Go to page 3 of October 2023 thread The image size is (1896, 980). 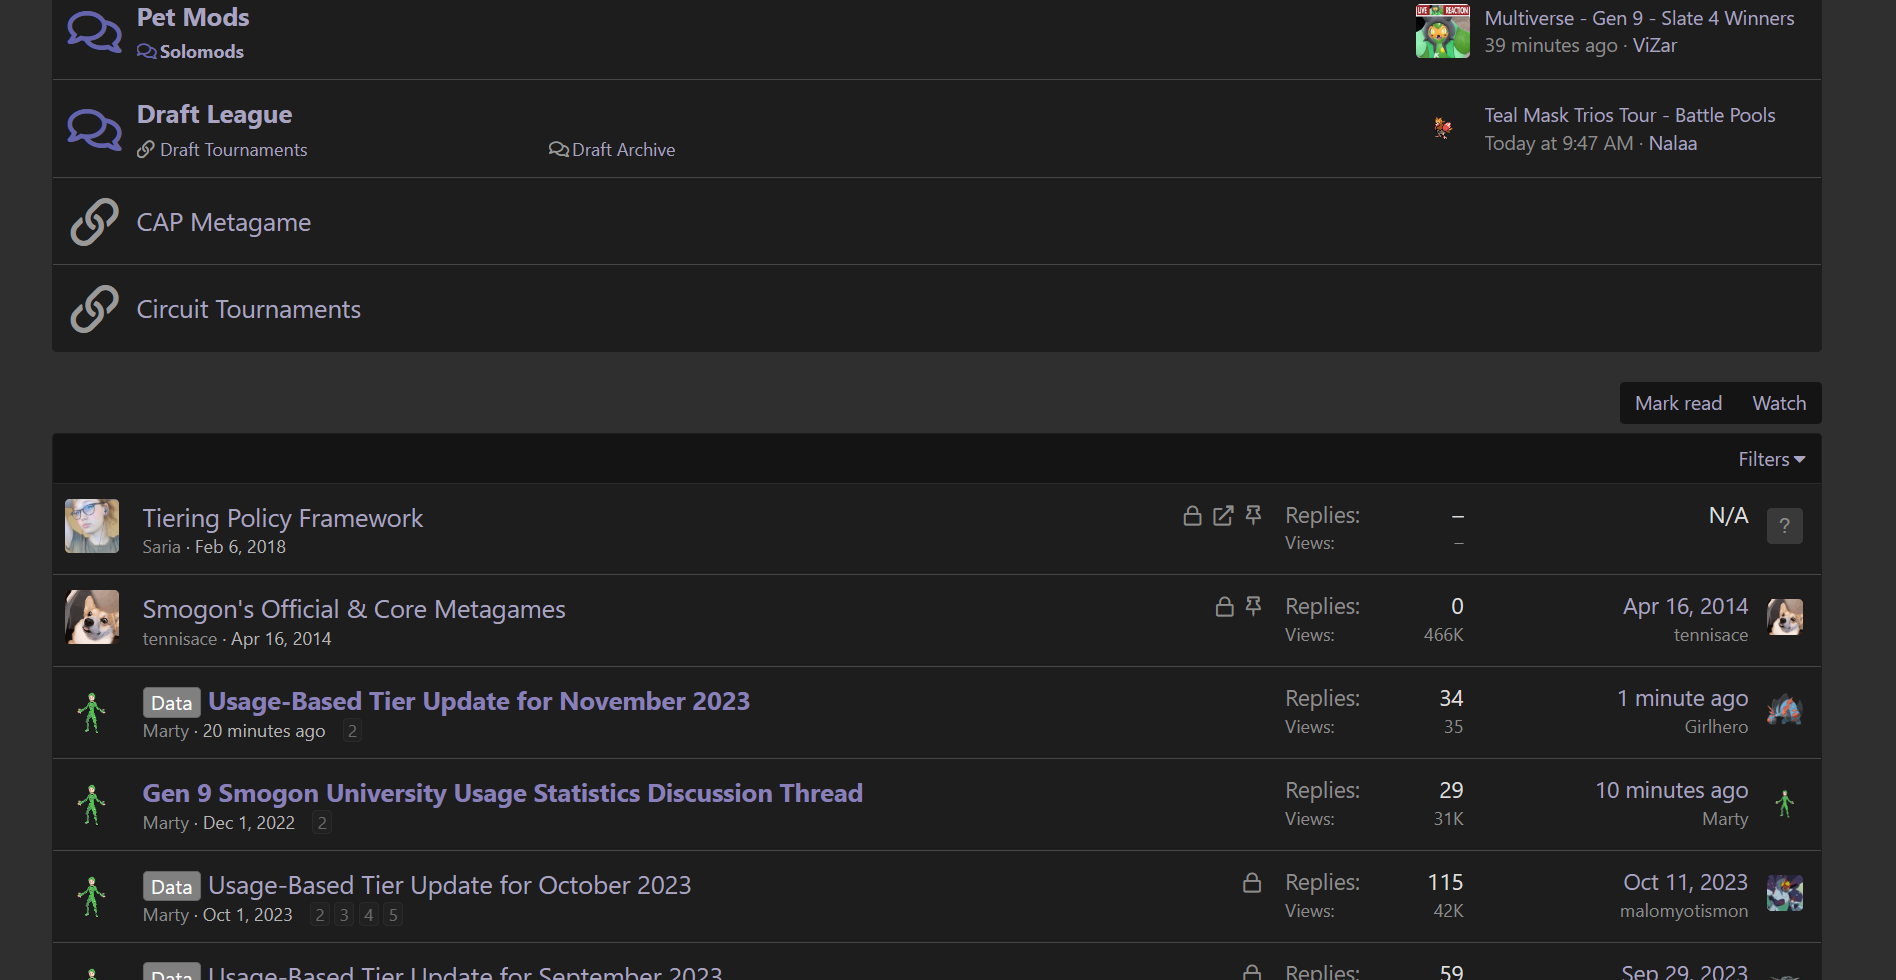(x=344, y=915)
